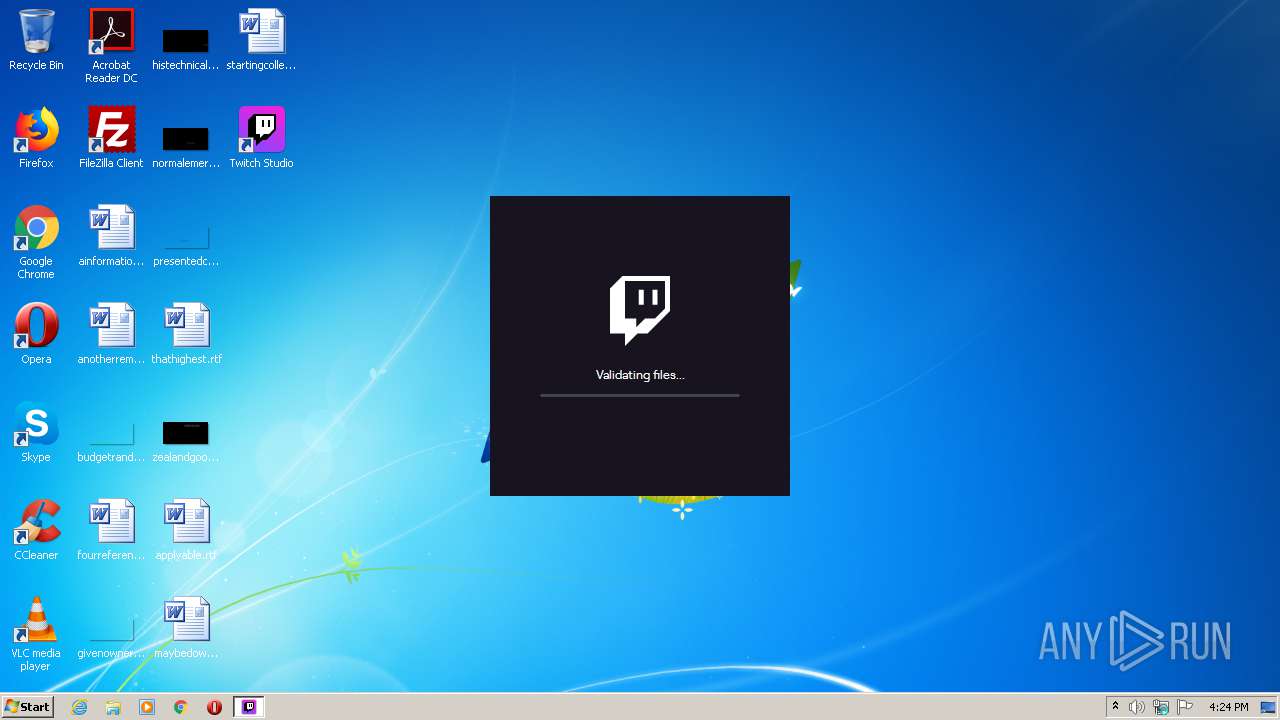Open Chrome from the taskbar
Screen dimensions: 1280x720
tap(181, 707)
